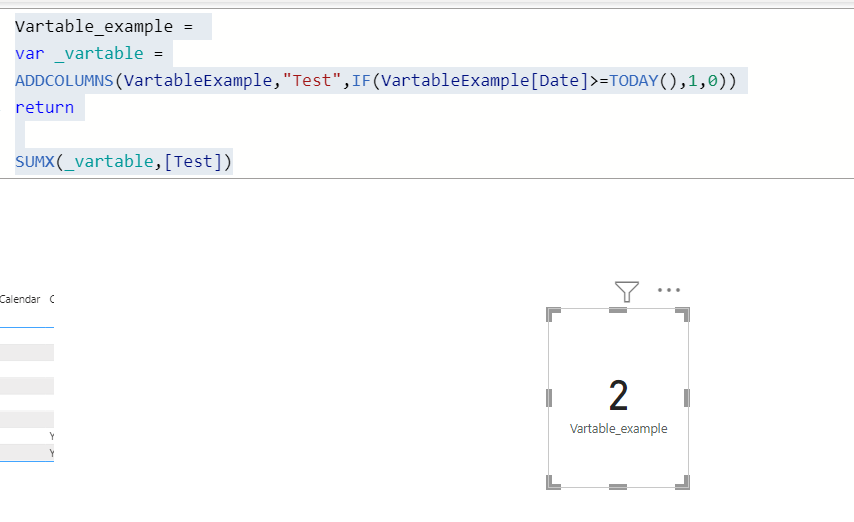The height and width of the screenshot is (522, 854).
Task: Grab the bottom-right corner handle of the card
Action: point(683,483)
